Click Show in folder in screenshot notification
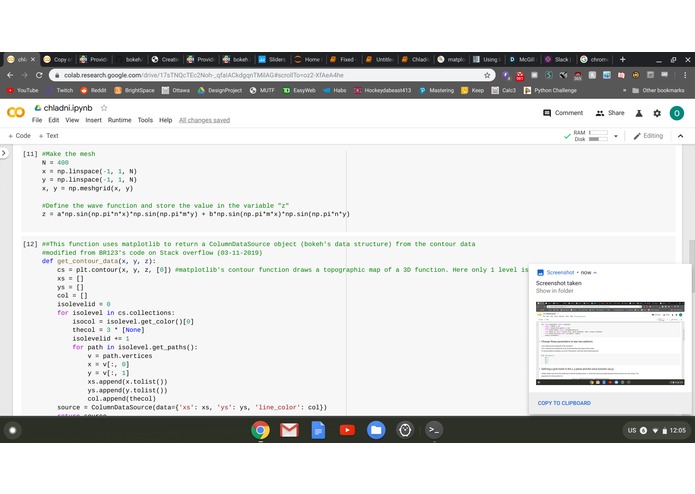The width and height of the screenshot is (695, 494). click(554, 291)
